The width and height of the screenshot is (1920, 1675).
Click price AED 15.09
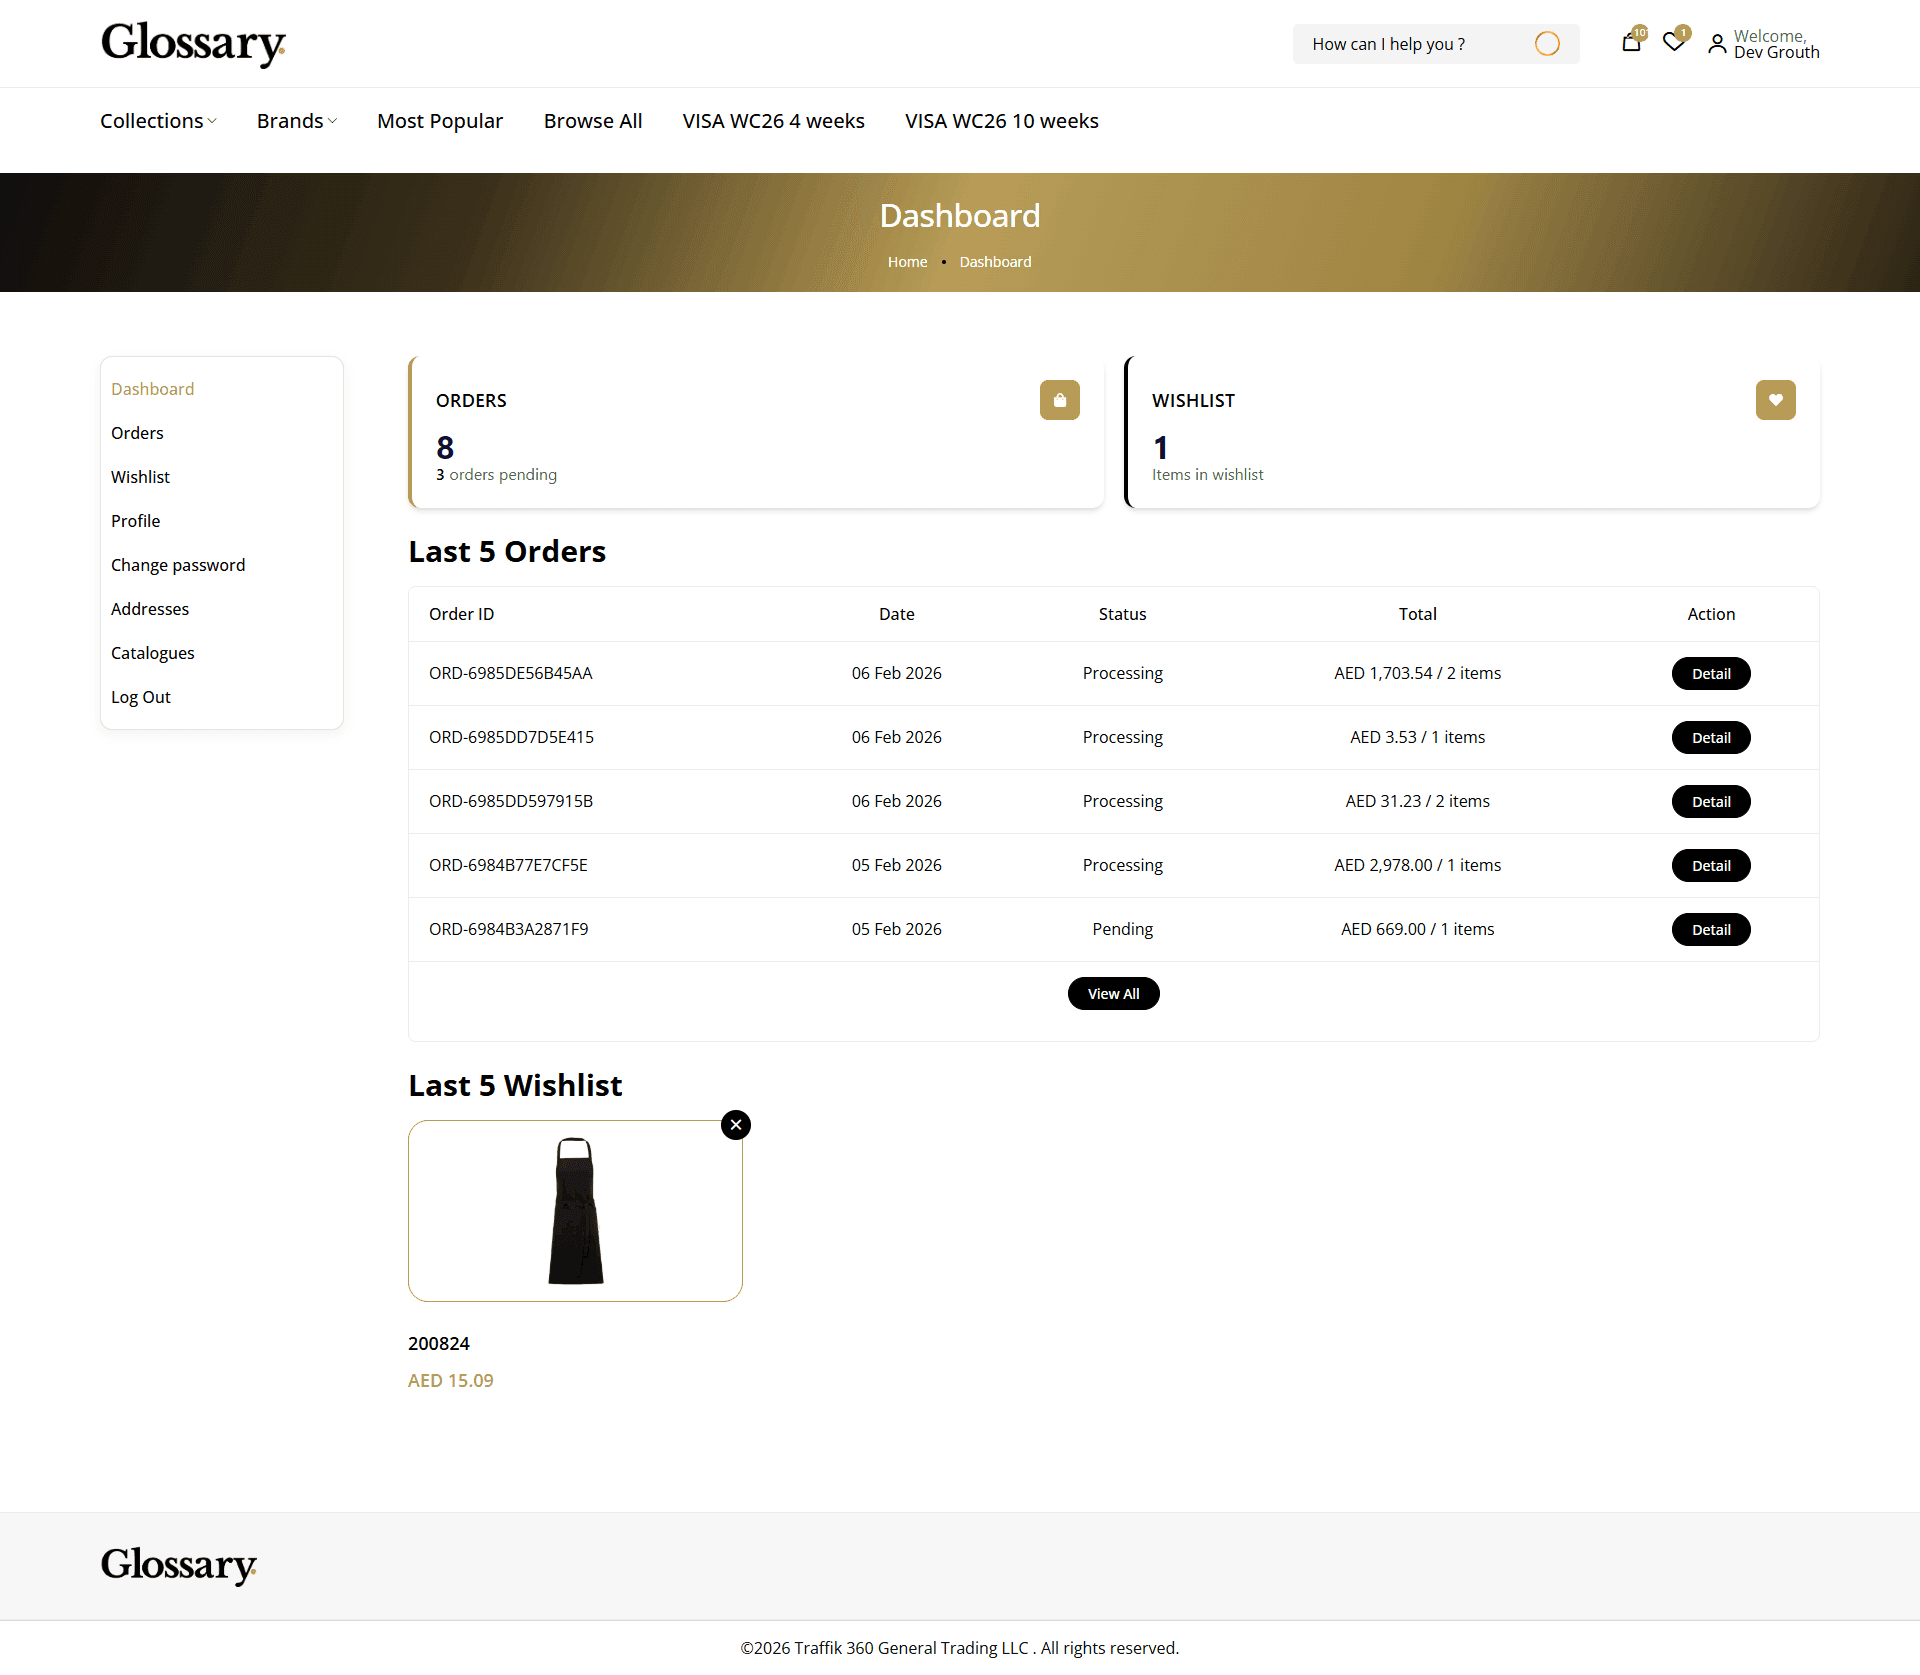[451, 1381]
